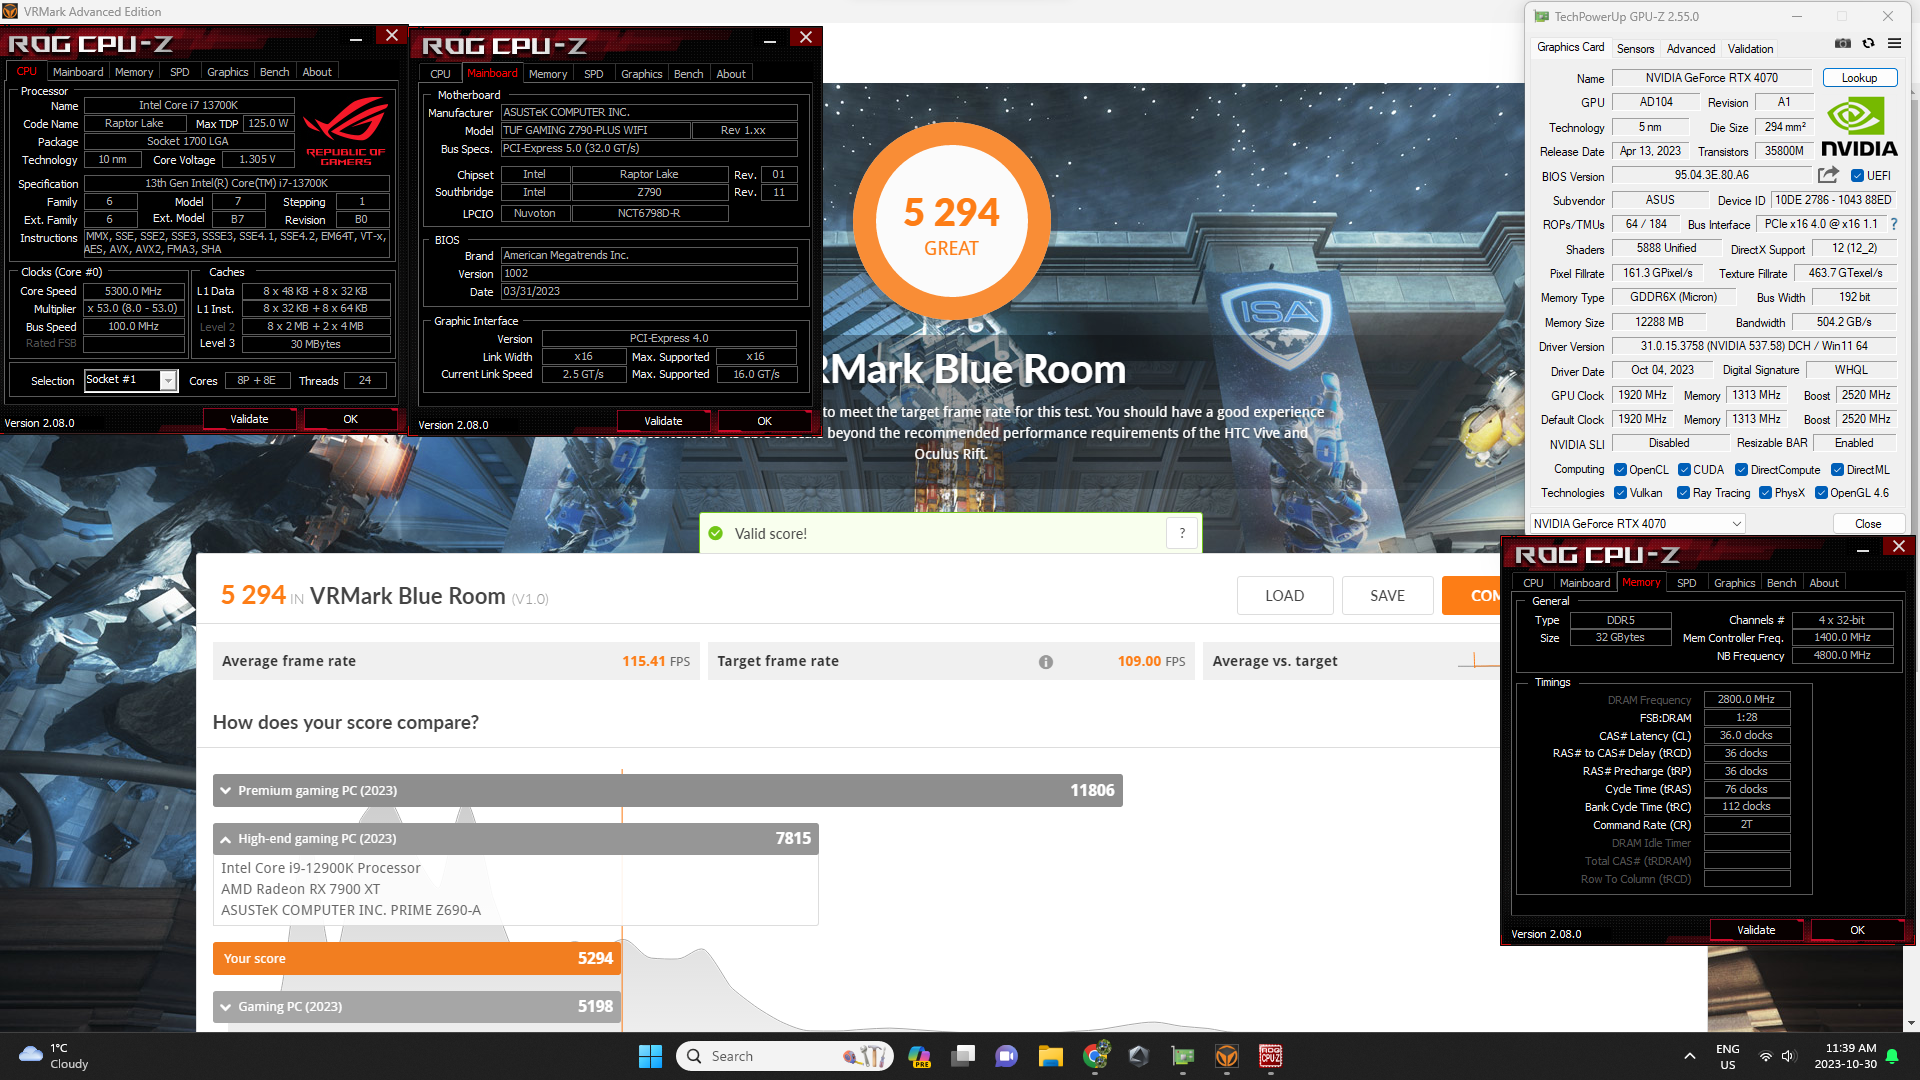This screenshot has height=1080, width=1920.
Task: Toggle the Ray Tracing checkbox
Action: tap(1683, 493)
